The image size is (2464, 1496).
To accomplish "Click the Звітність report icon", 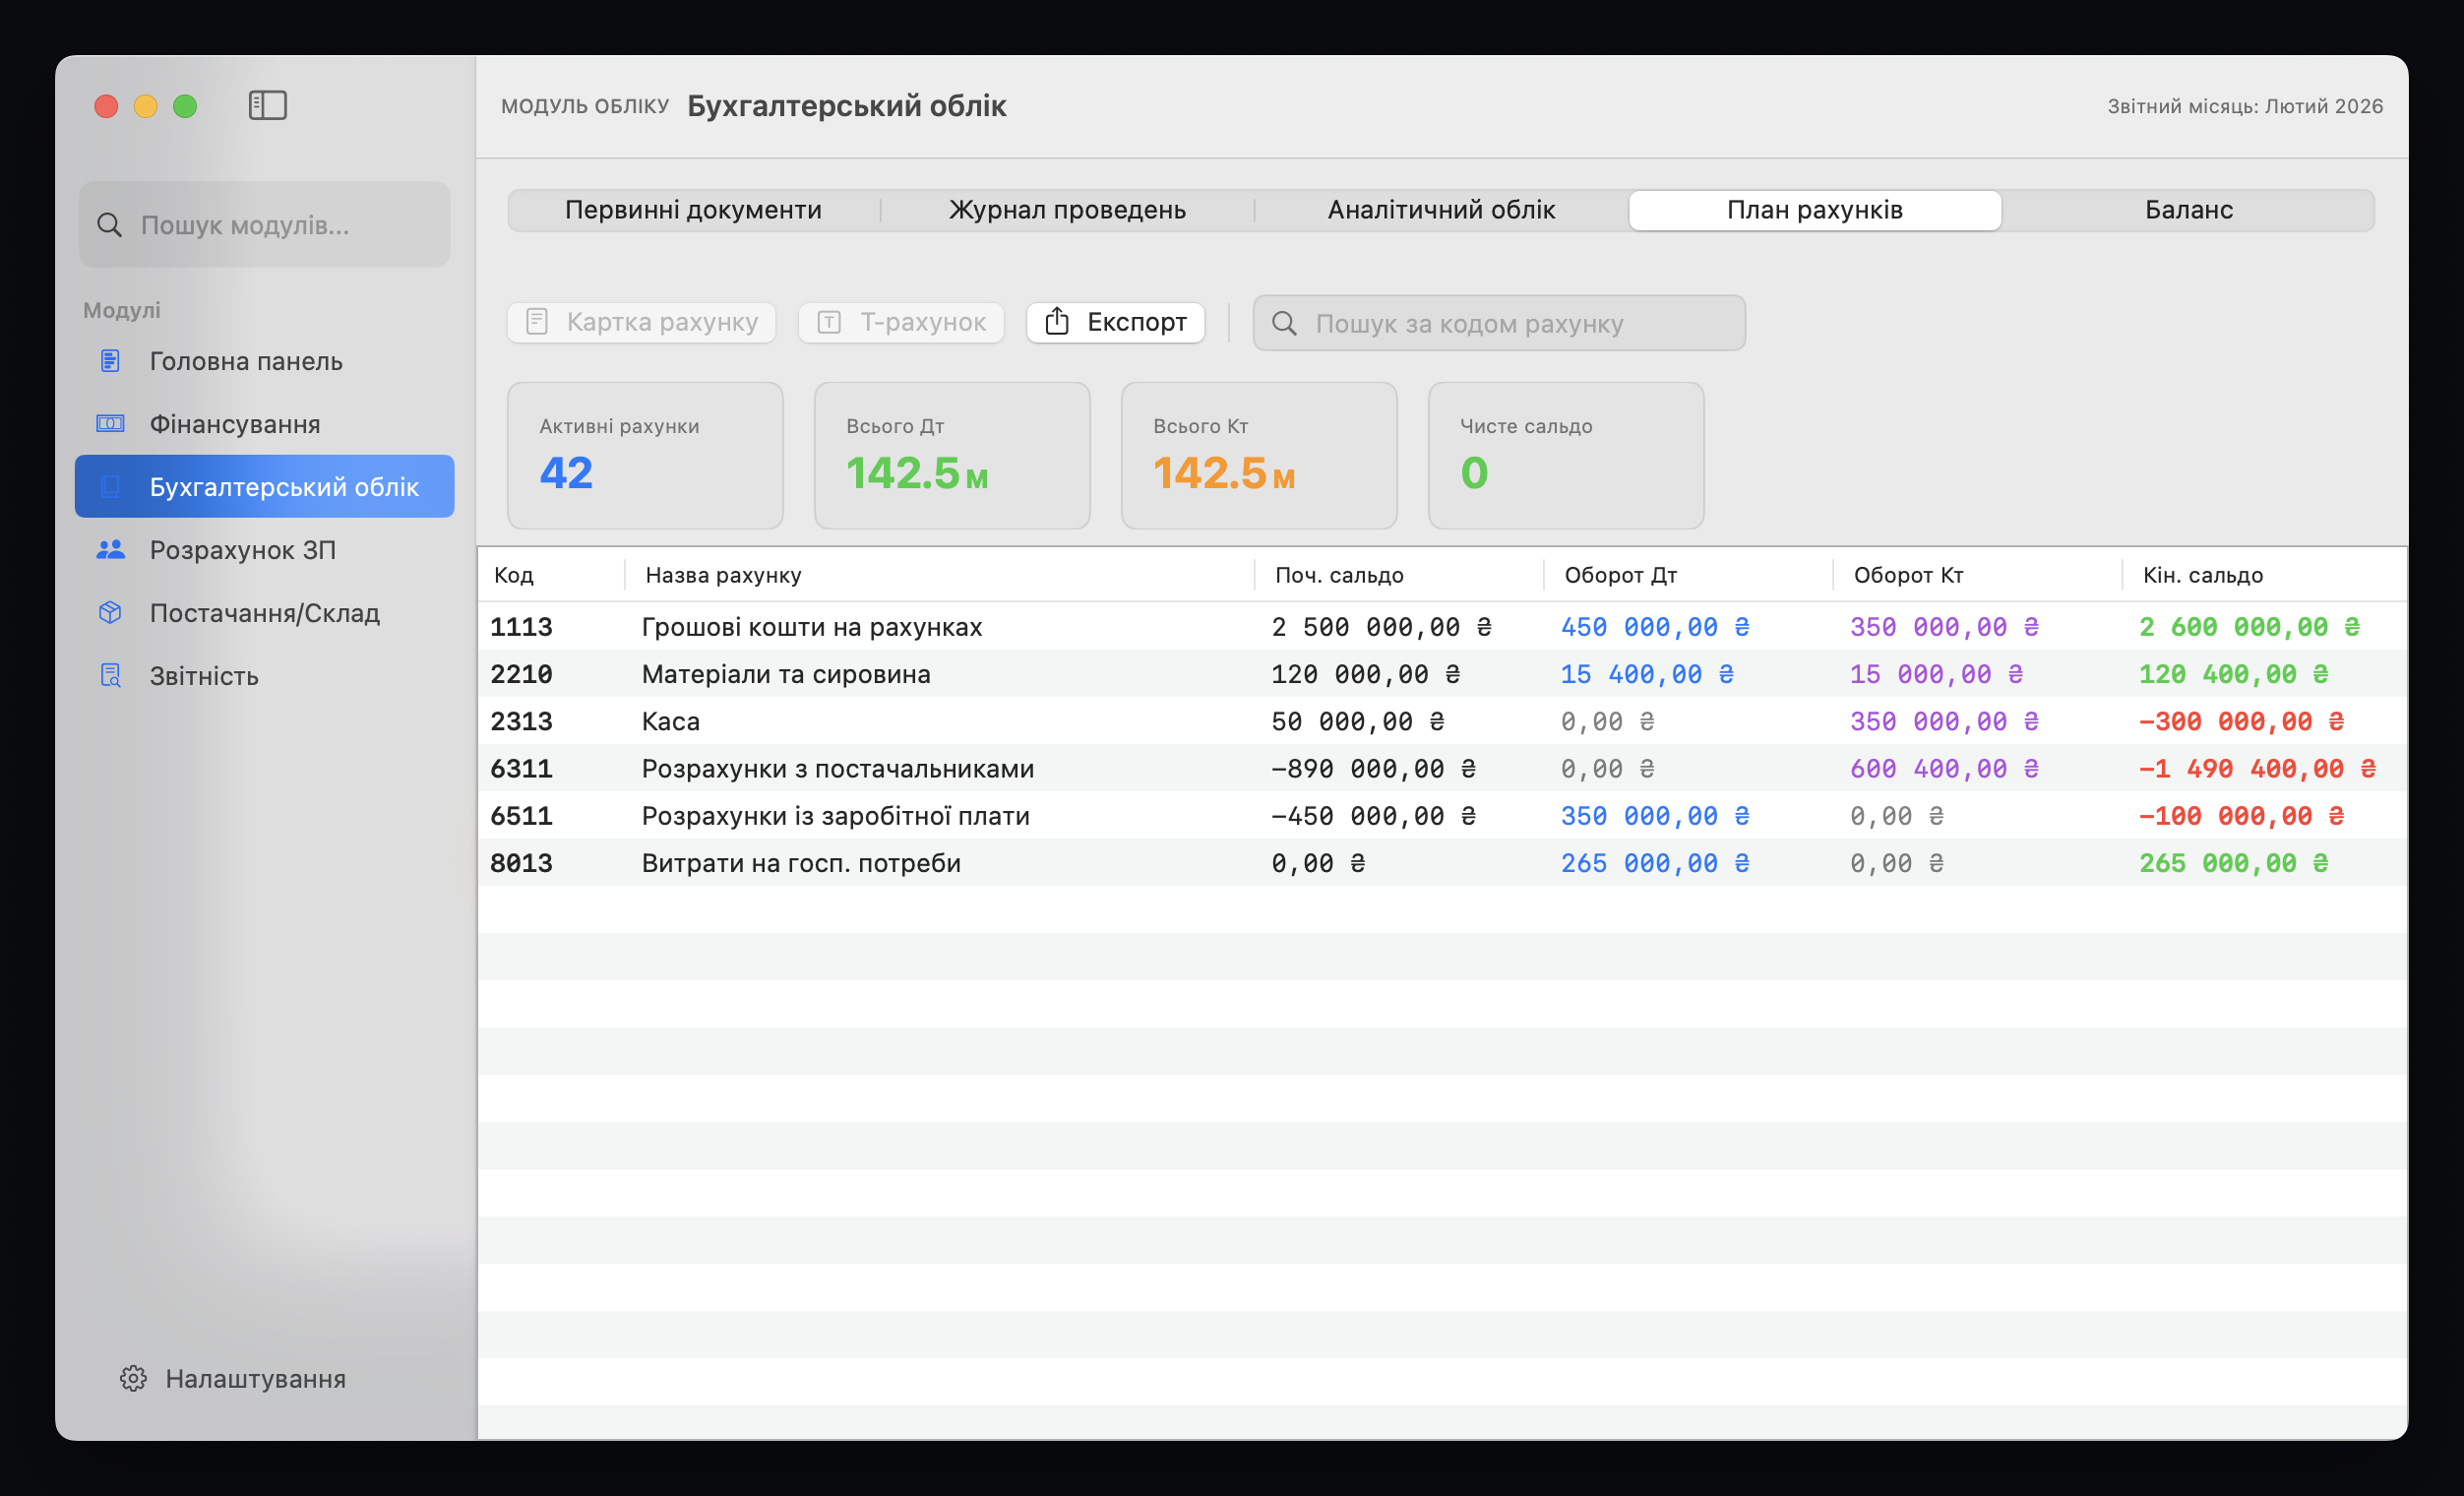I will [x=110, y=676].
